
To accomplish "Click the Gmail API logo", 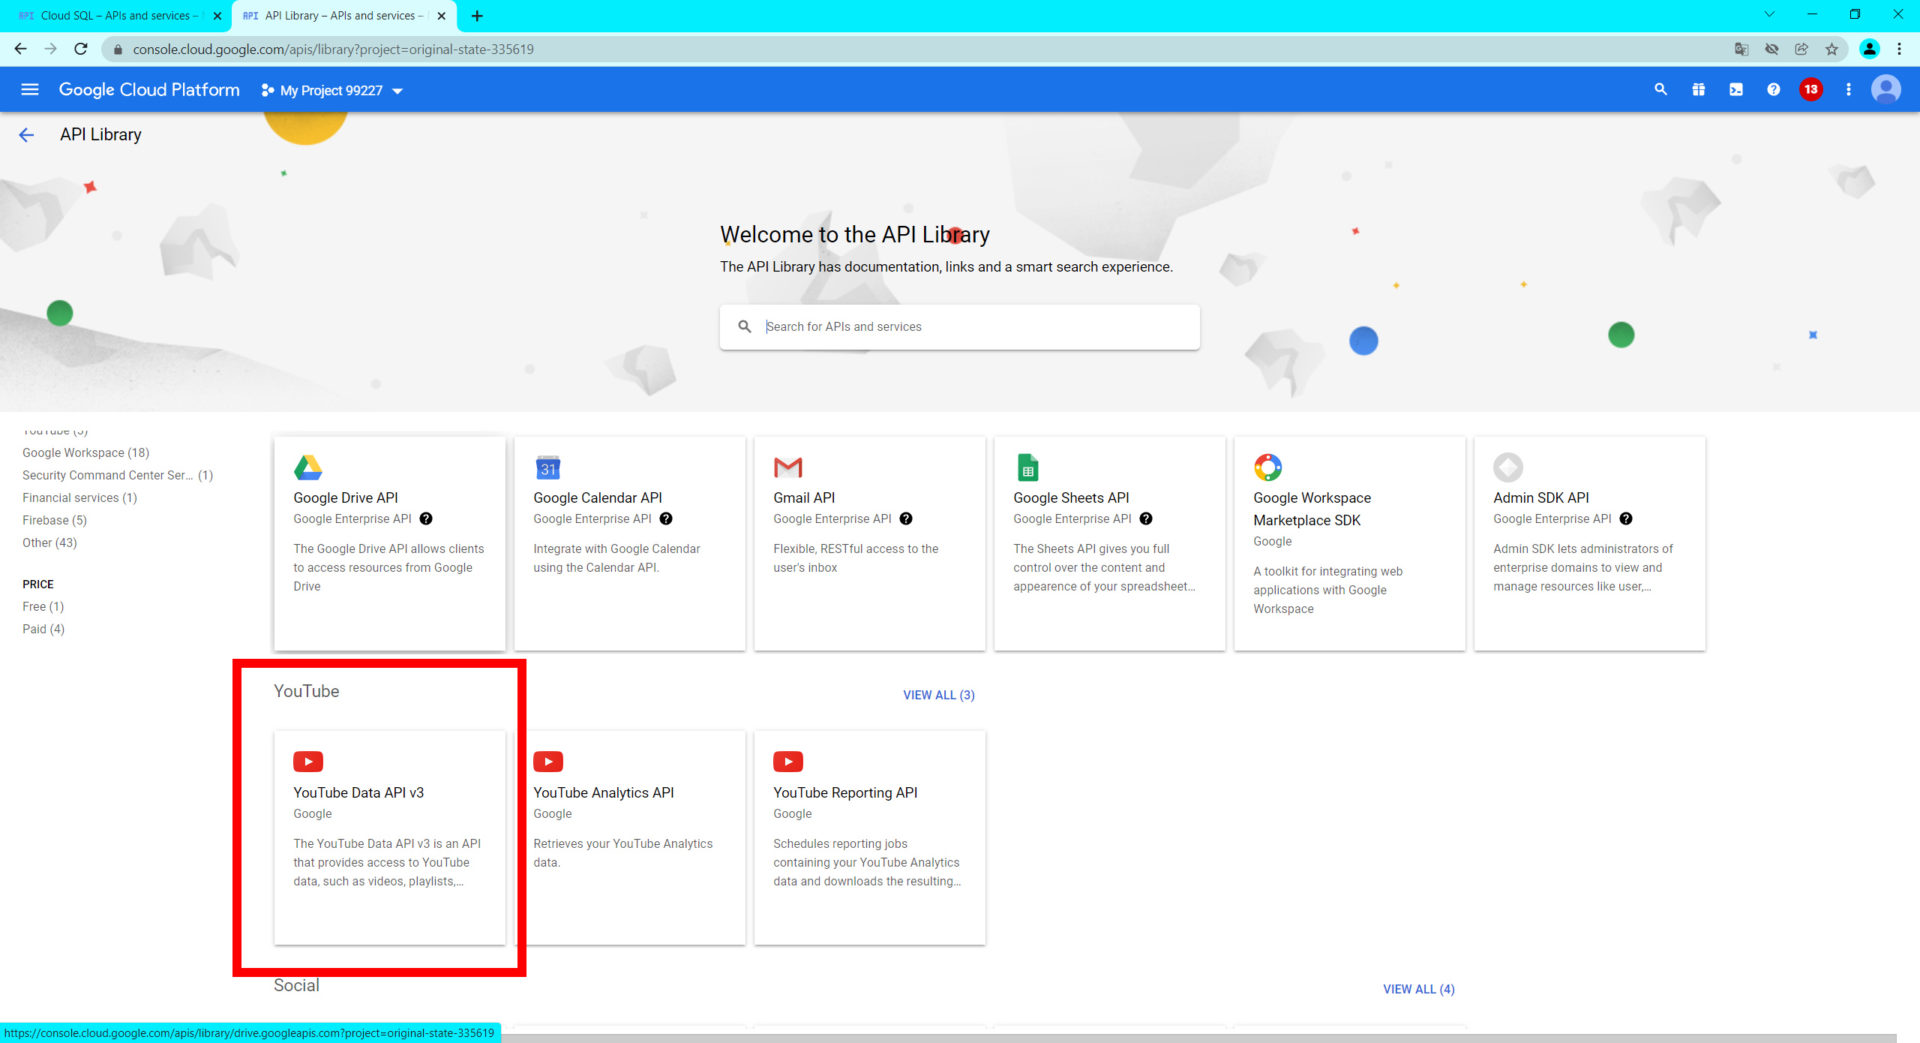I will (x=788, y=467).
